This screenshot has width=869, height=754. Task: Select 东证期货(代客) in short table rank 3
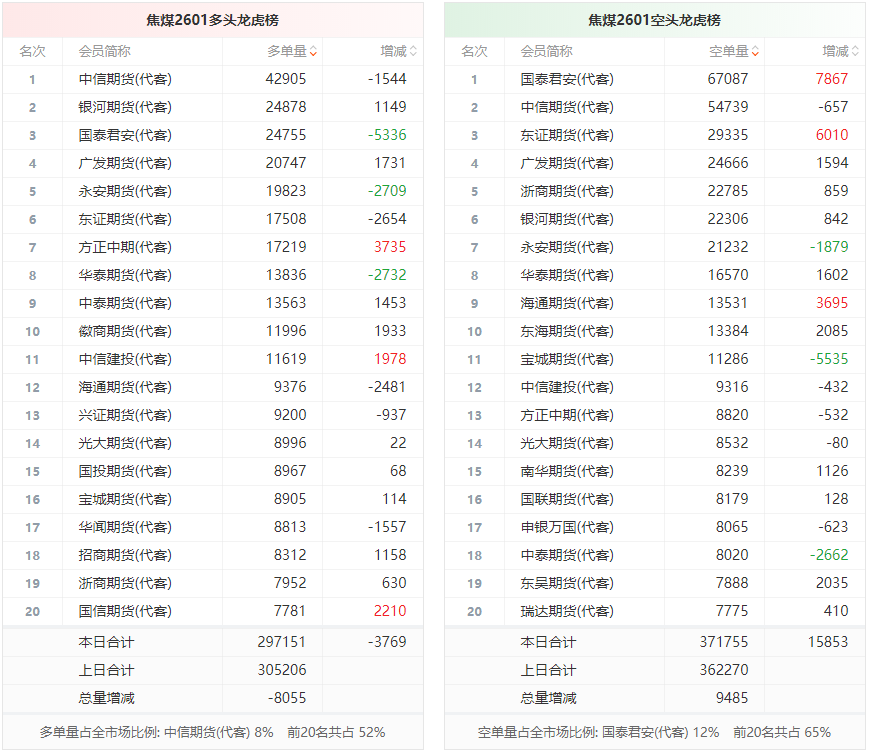tap(567, 135)
